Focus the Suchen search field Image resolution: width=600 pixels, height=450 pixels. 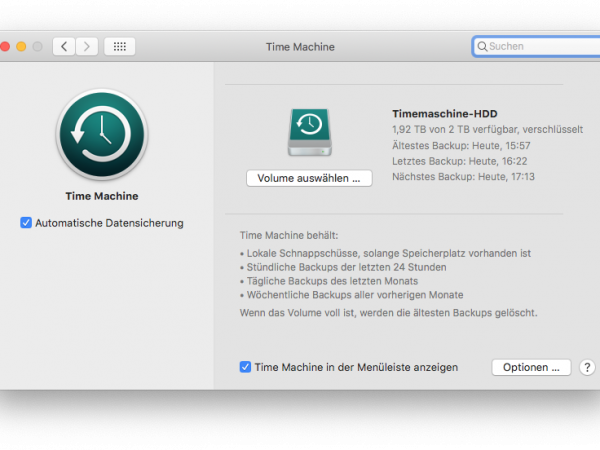(x=540, y=46)
